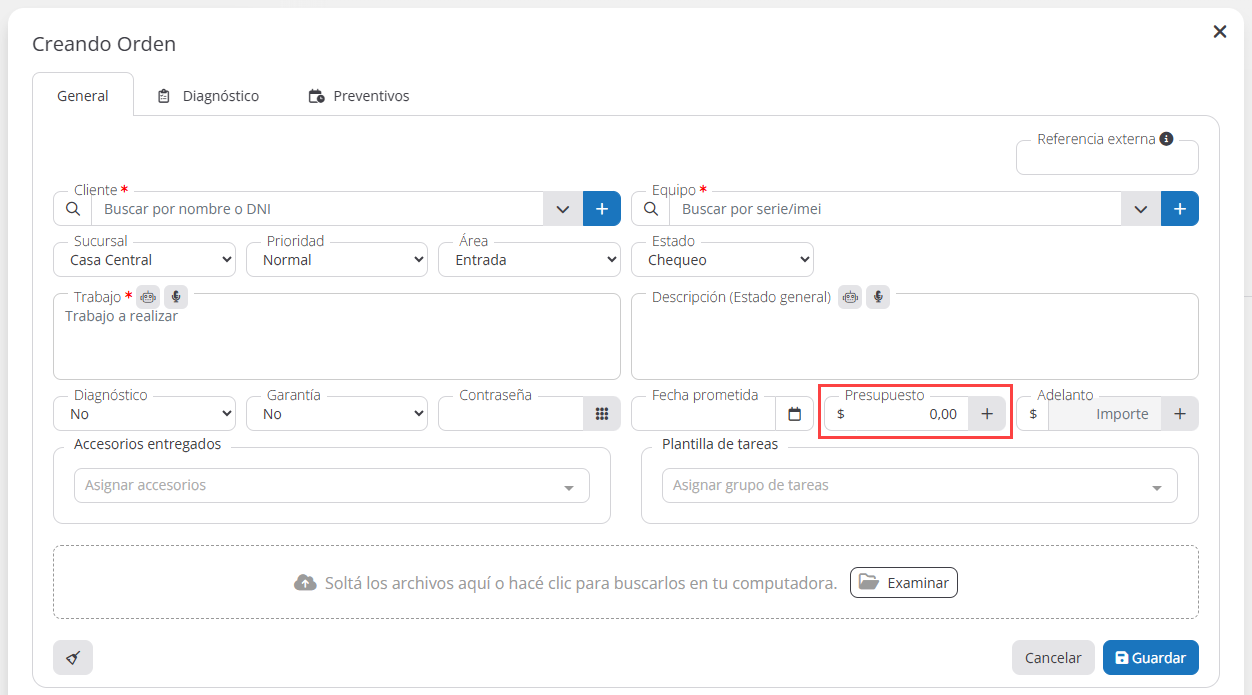Screen dimensions: 1252x695
Task: Click the broom clear-form button
Action: pos(73,658)
